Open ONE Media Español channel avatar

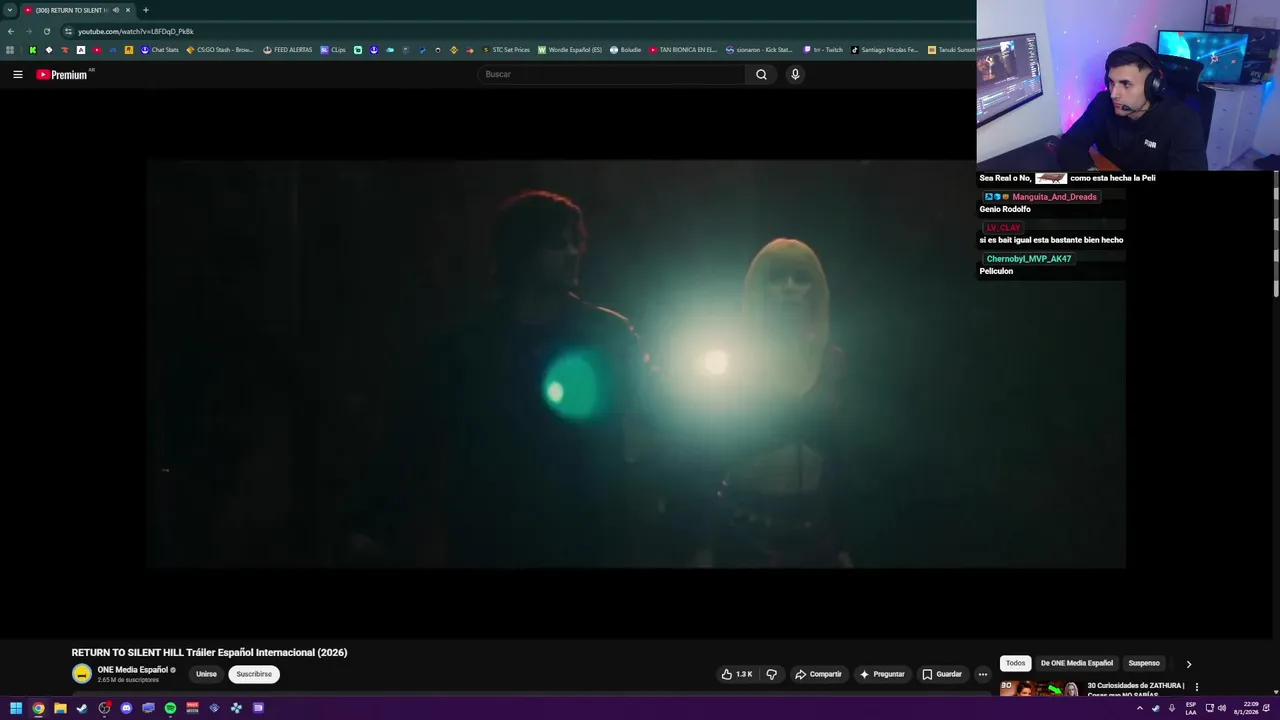[x=82, y=674]
